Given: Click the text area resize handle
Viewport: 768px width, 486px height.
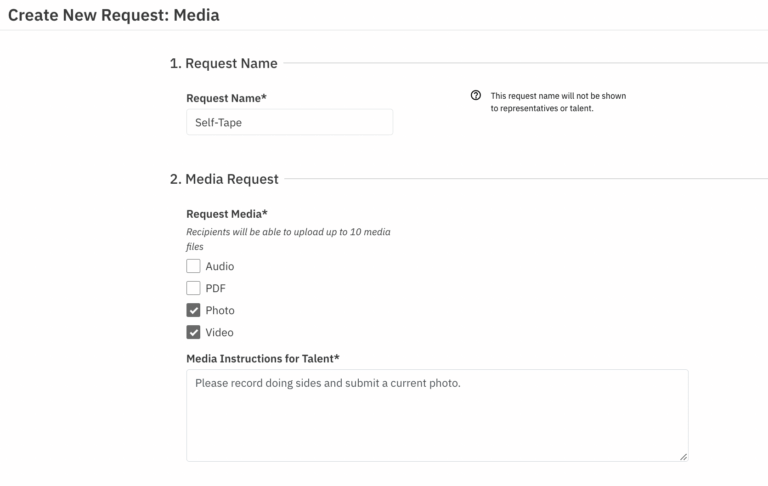Looking at the screenshot, I should pos(683,457).
